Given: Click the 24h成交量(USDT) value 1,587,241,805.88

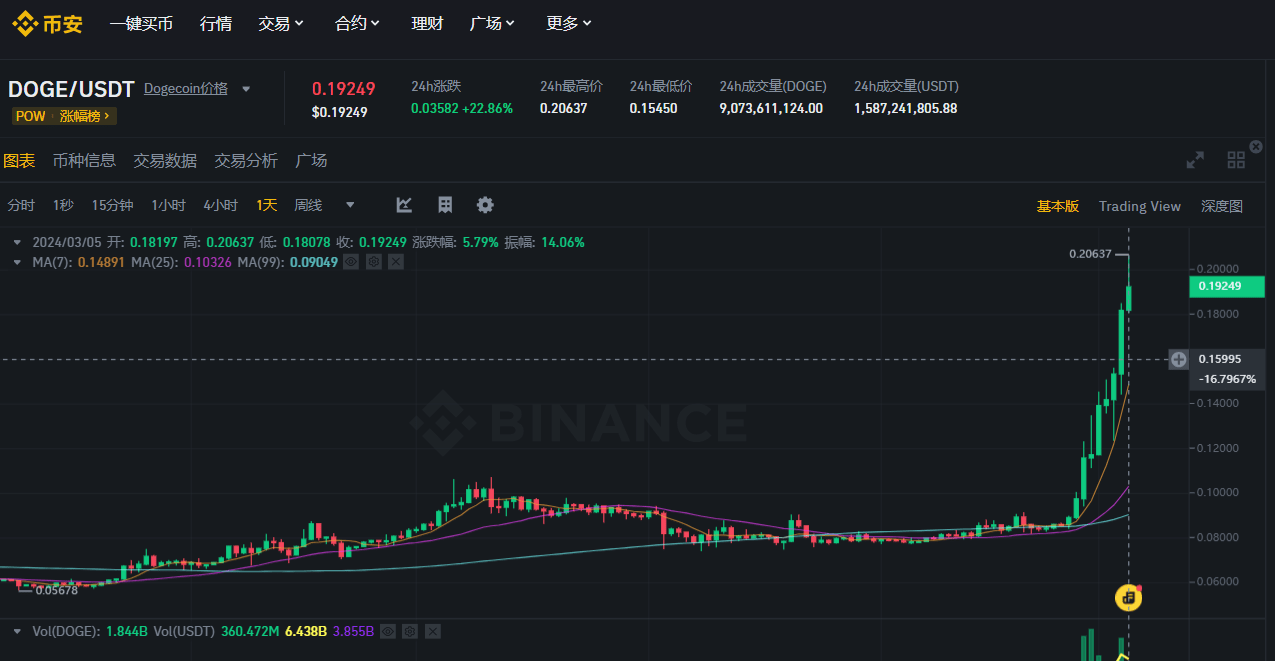Looking at the screenshot, I should click(x=906, y=108).
